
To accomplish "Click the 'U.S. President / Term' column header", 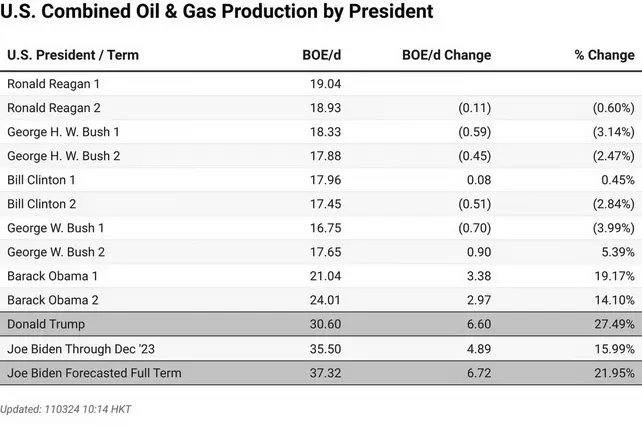I will click(x=73, y=55).
